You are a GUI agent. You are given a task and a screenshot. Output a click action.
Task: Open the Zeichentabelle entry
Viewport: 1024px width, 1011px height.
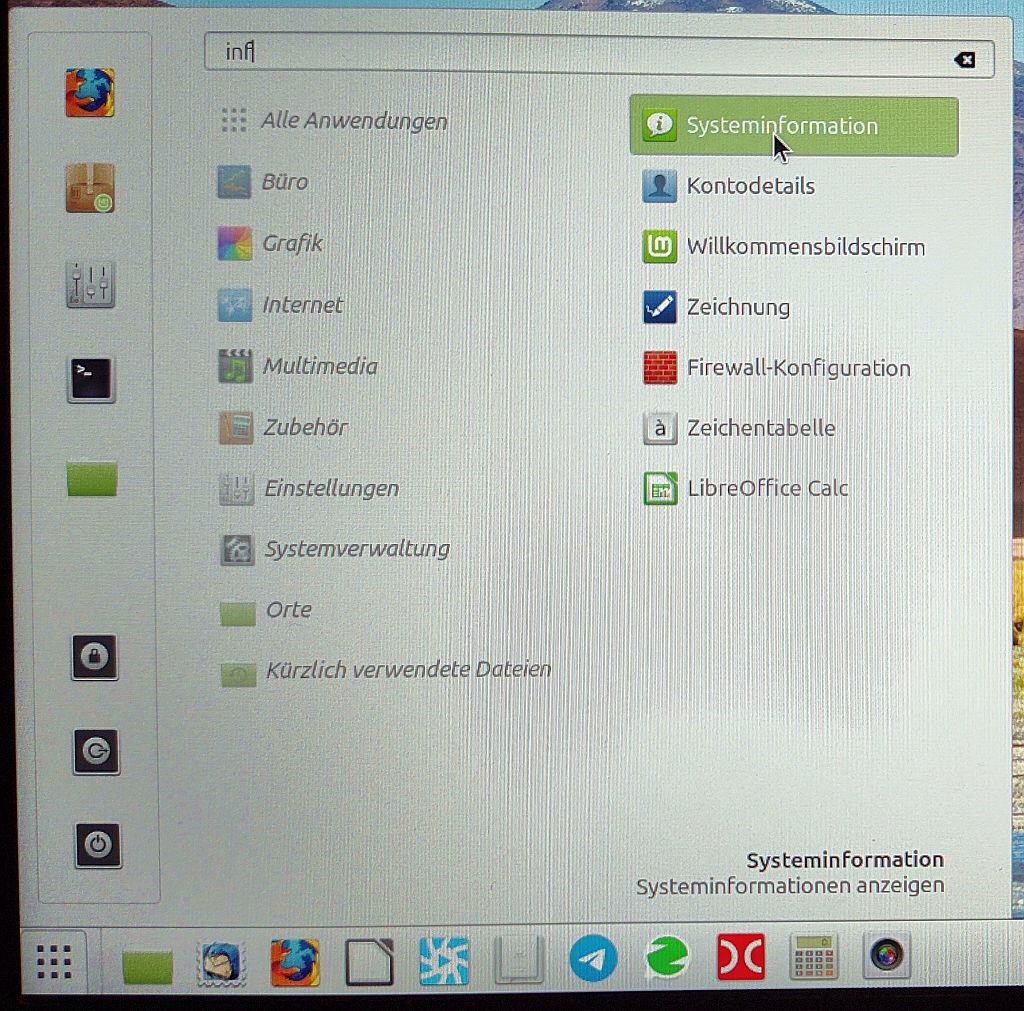760,428
